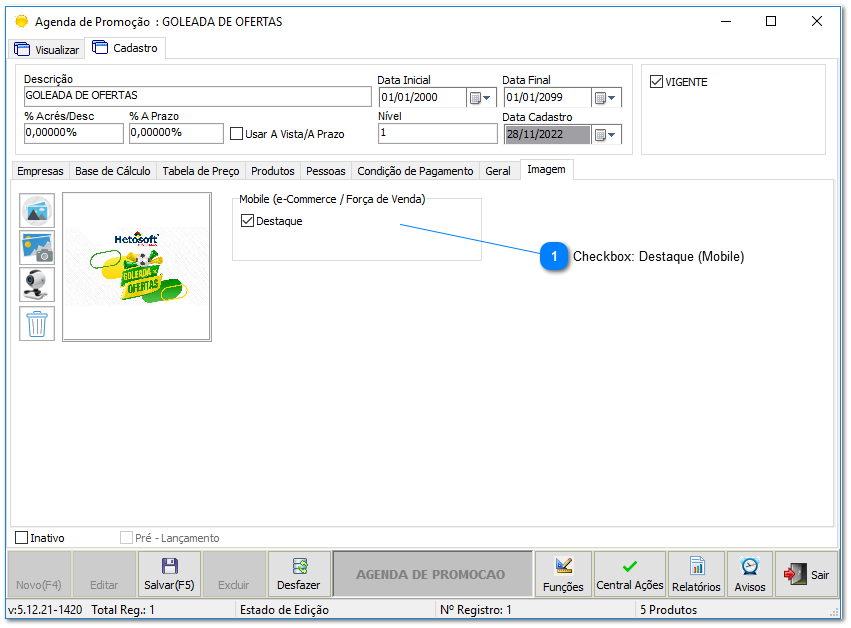Switch to the Visualizar tab
Screen dimensions: 851x628
pos(47,49)
